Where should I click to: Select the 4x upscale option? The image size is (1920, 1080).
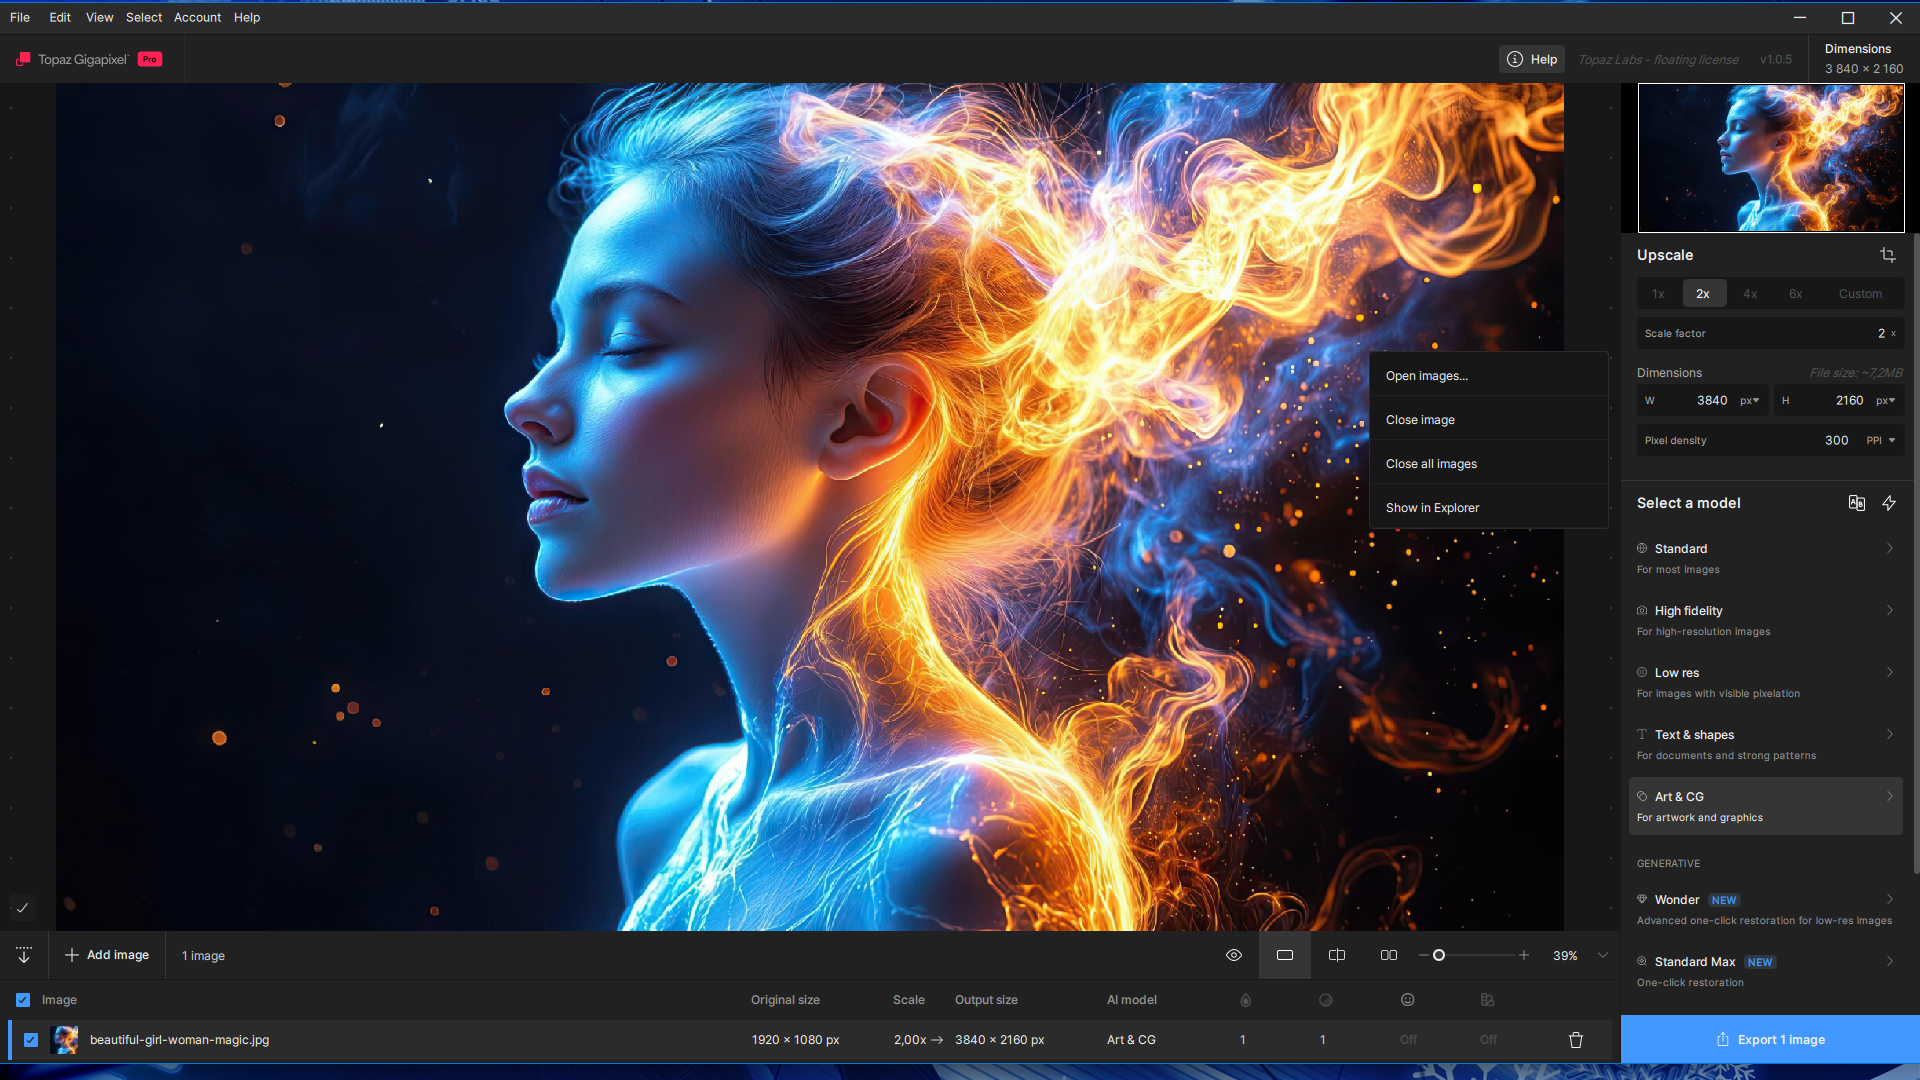(x=1750, y=294)
